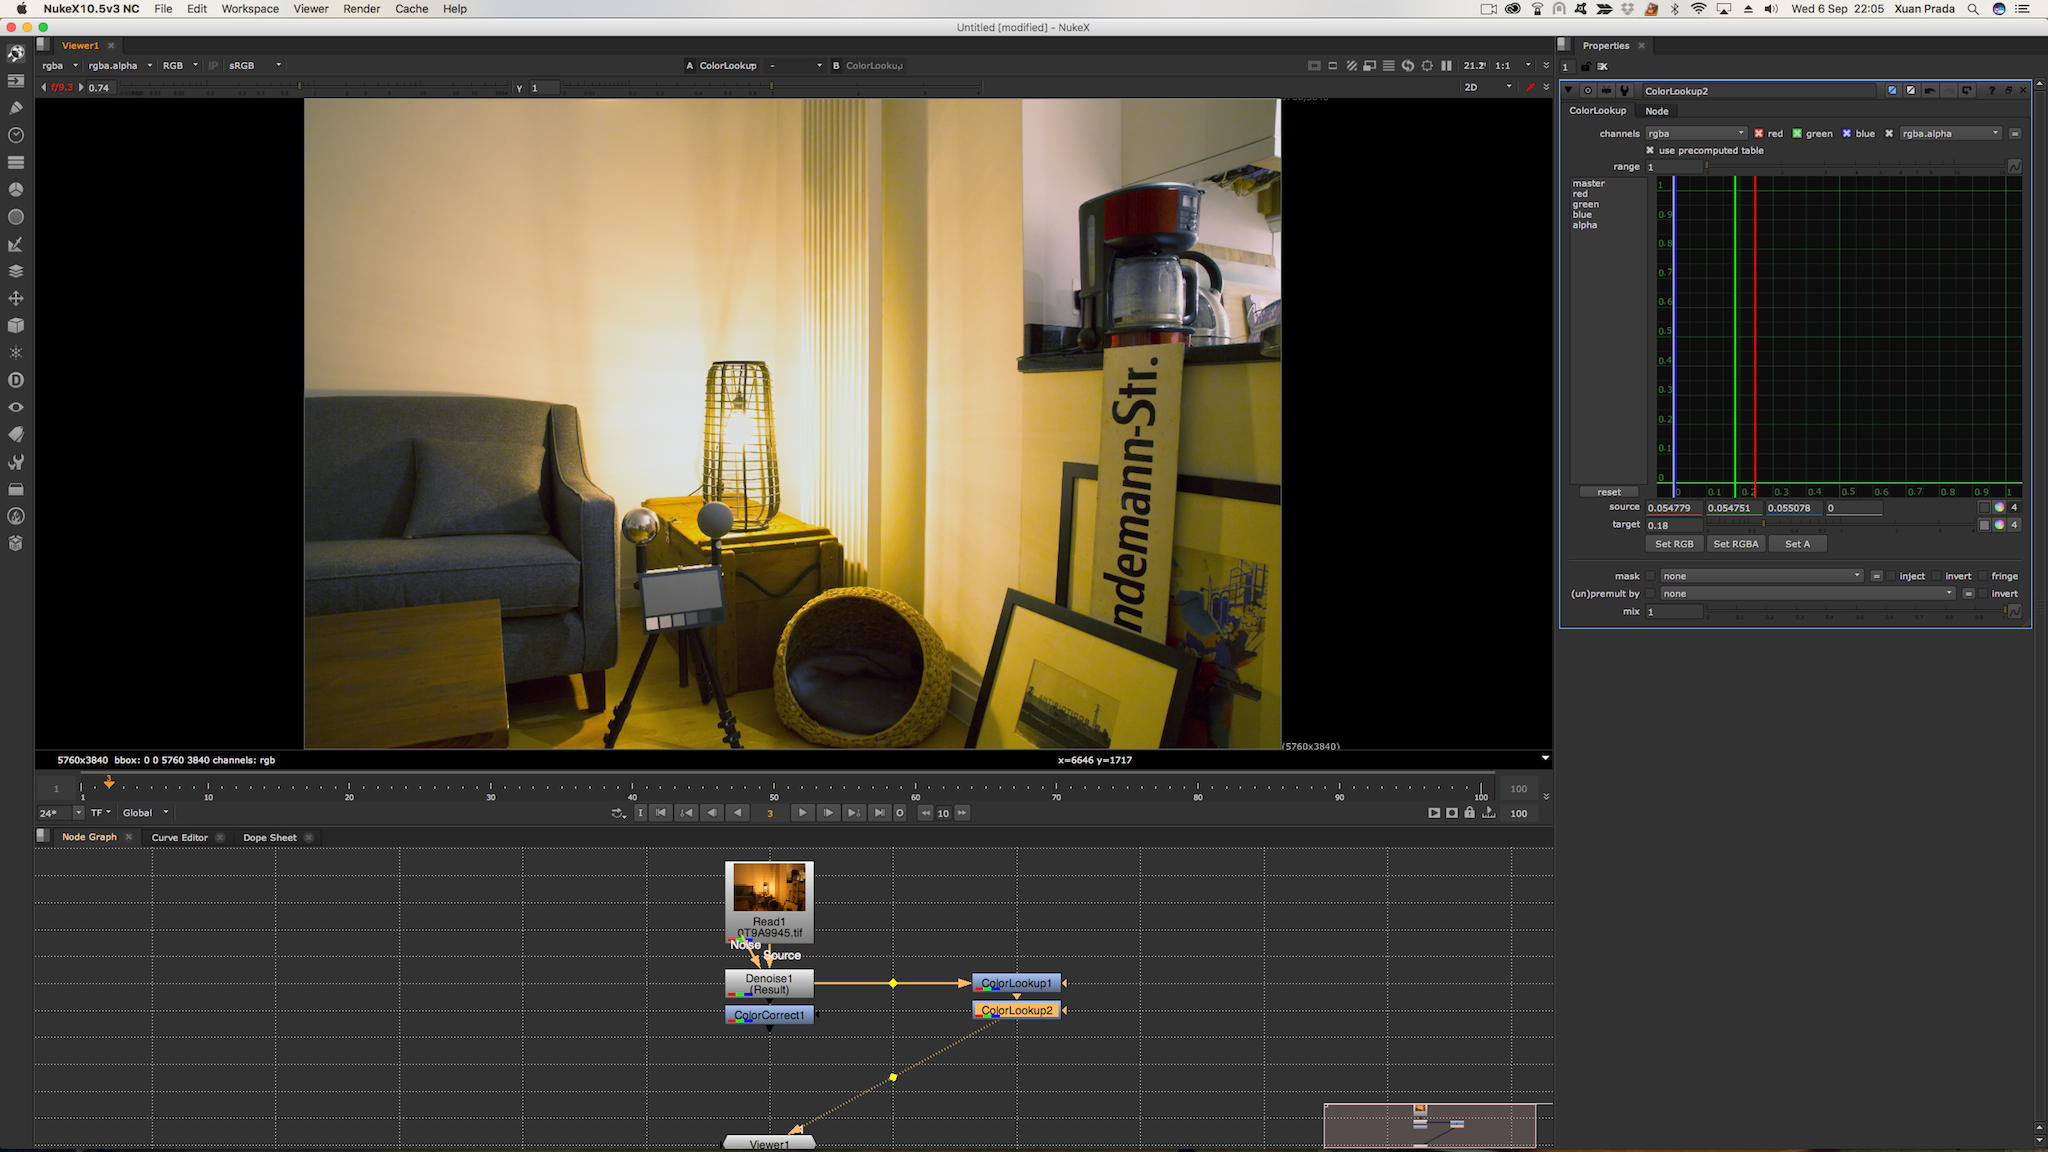
Task: Enable the mask fringe checkbox
Action: (1983, 576)
